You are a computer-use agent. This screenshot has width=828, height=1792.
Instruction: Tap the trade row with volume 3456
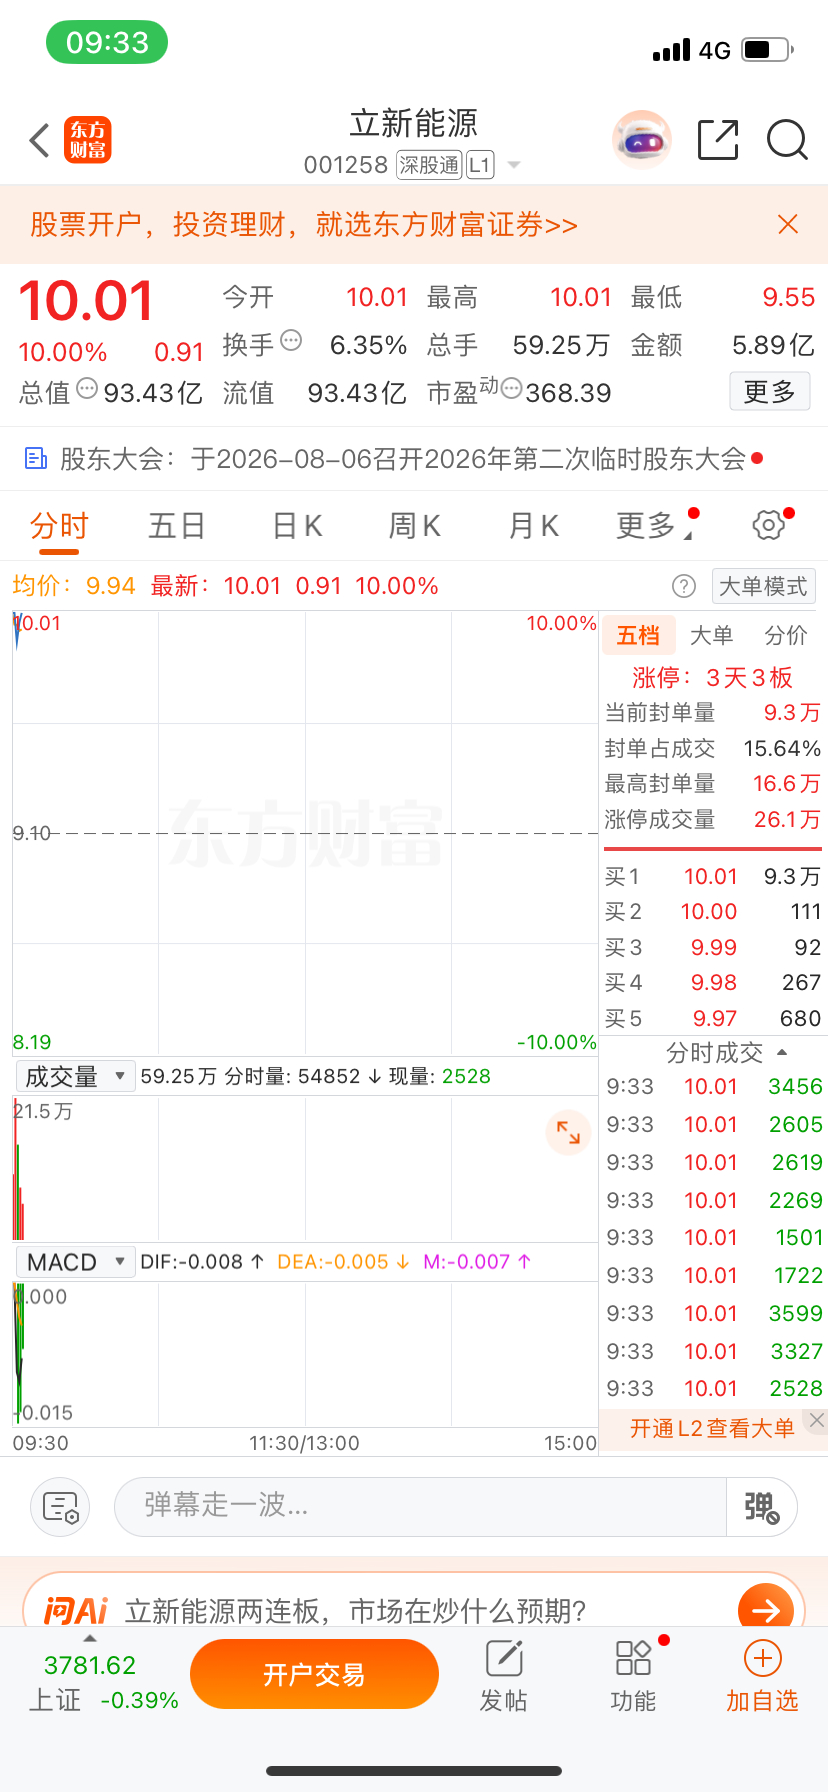point(714,1087)
